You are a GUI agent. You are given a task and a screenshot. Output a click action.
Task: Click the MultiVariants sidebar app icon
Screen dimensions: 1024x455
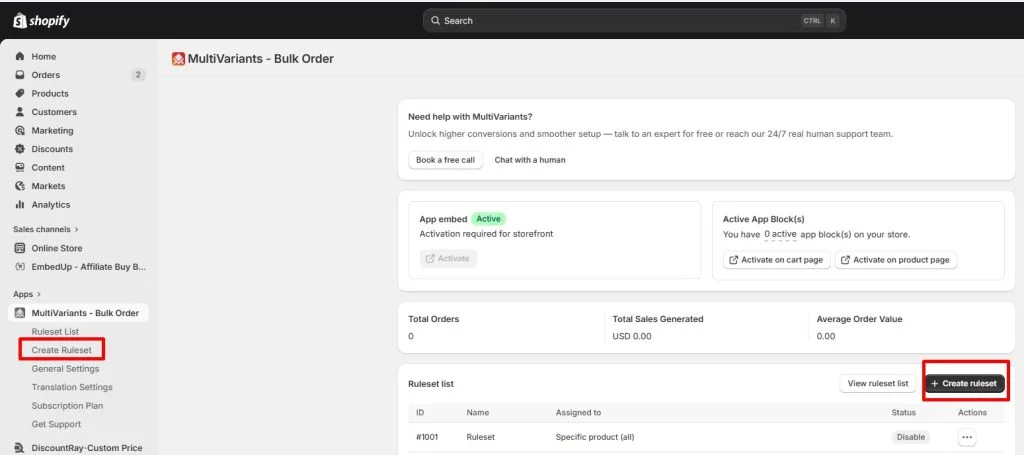pyautogui.click(x=20, y=313)
